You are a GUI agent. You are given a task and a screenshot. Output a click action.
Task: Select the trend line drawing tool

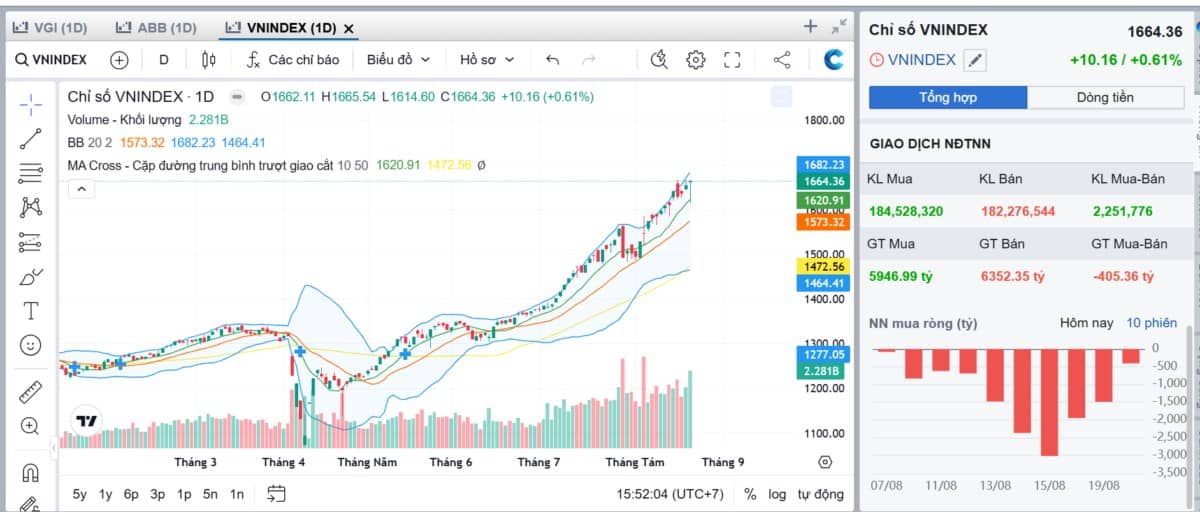click(x=31, y=139)
